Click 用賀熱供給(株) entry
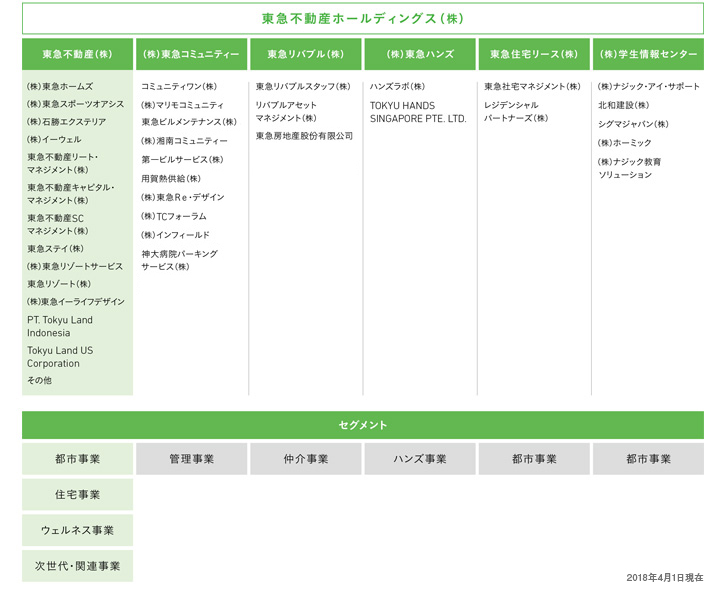The height and width of the screenshot is (614, 725). coord(171,178)
